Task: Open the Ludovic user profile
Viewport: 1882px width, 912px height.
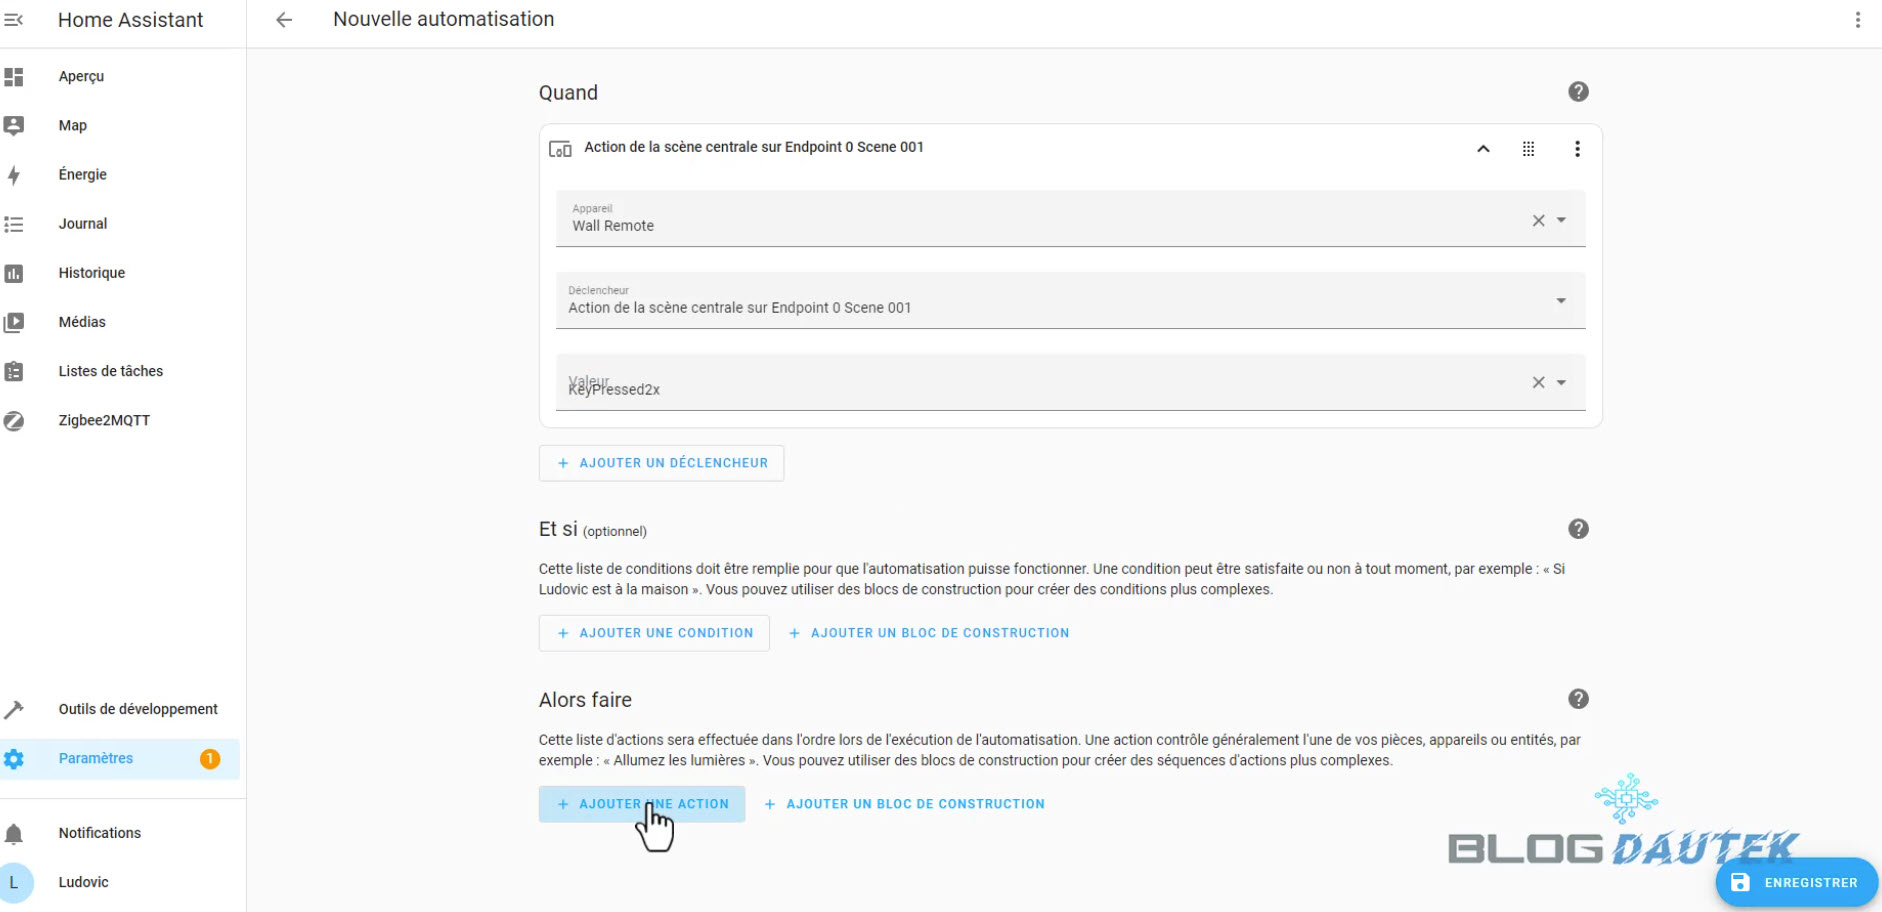Action: (x=83, y=882)
